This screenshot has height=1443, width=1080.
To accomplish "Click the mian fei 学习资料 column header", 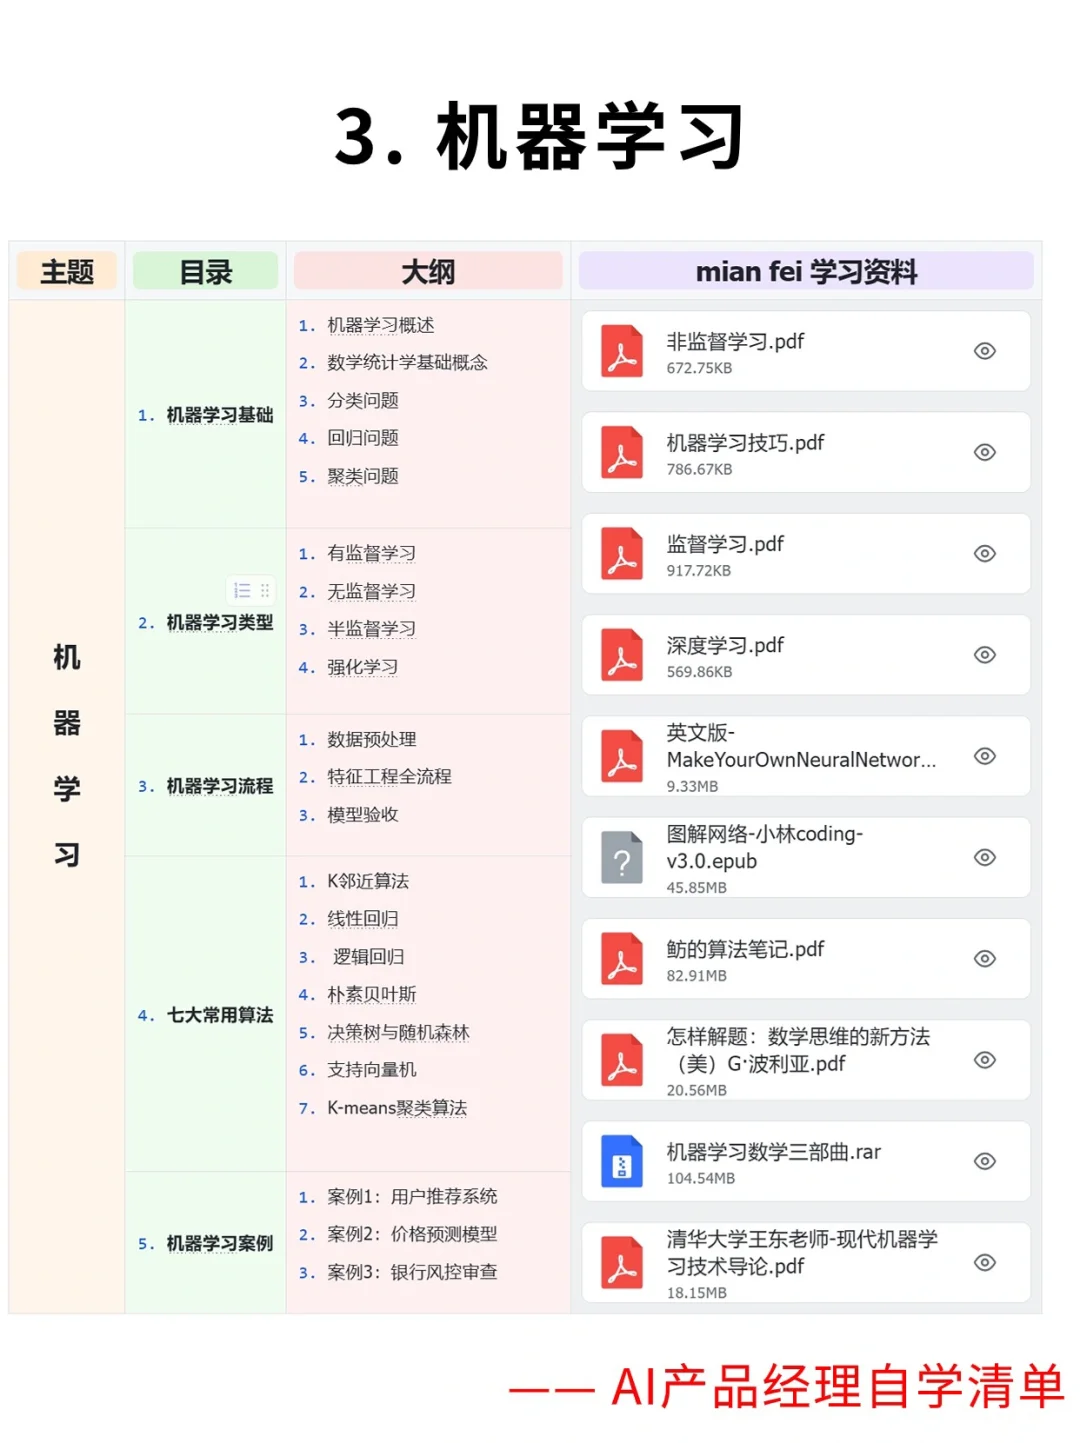I will tap(806, 271).
